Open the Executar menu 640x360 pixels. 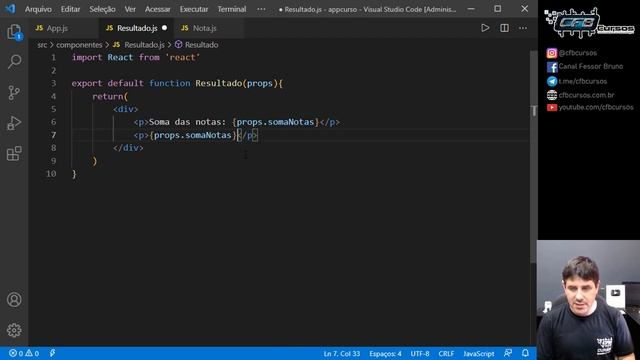(x=194, y=9)
